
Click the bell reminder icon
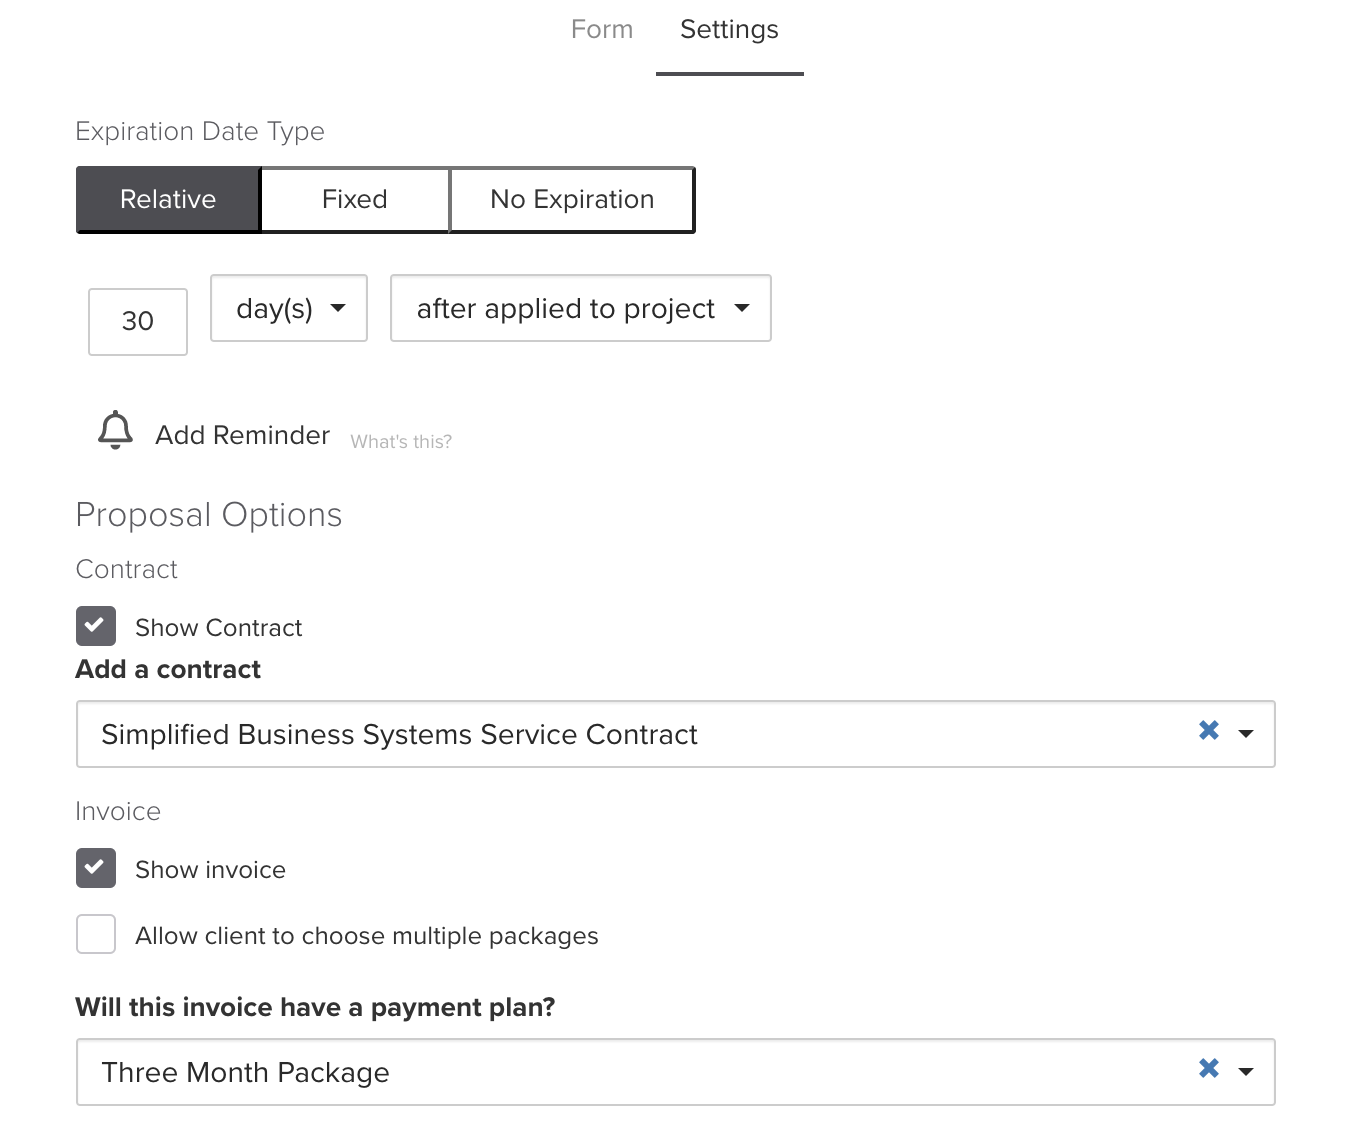[115, 430]
